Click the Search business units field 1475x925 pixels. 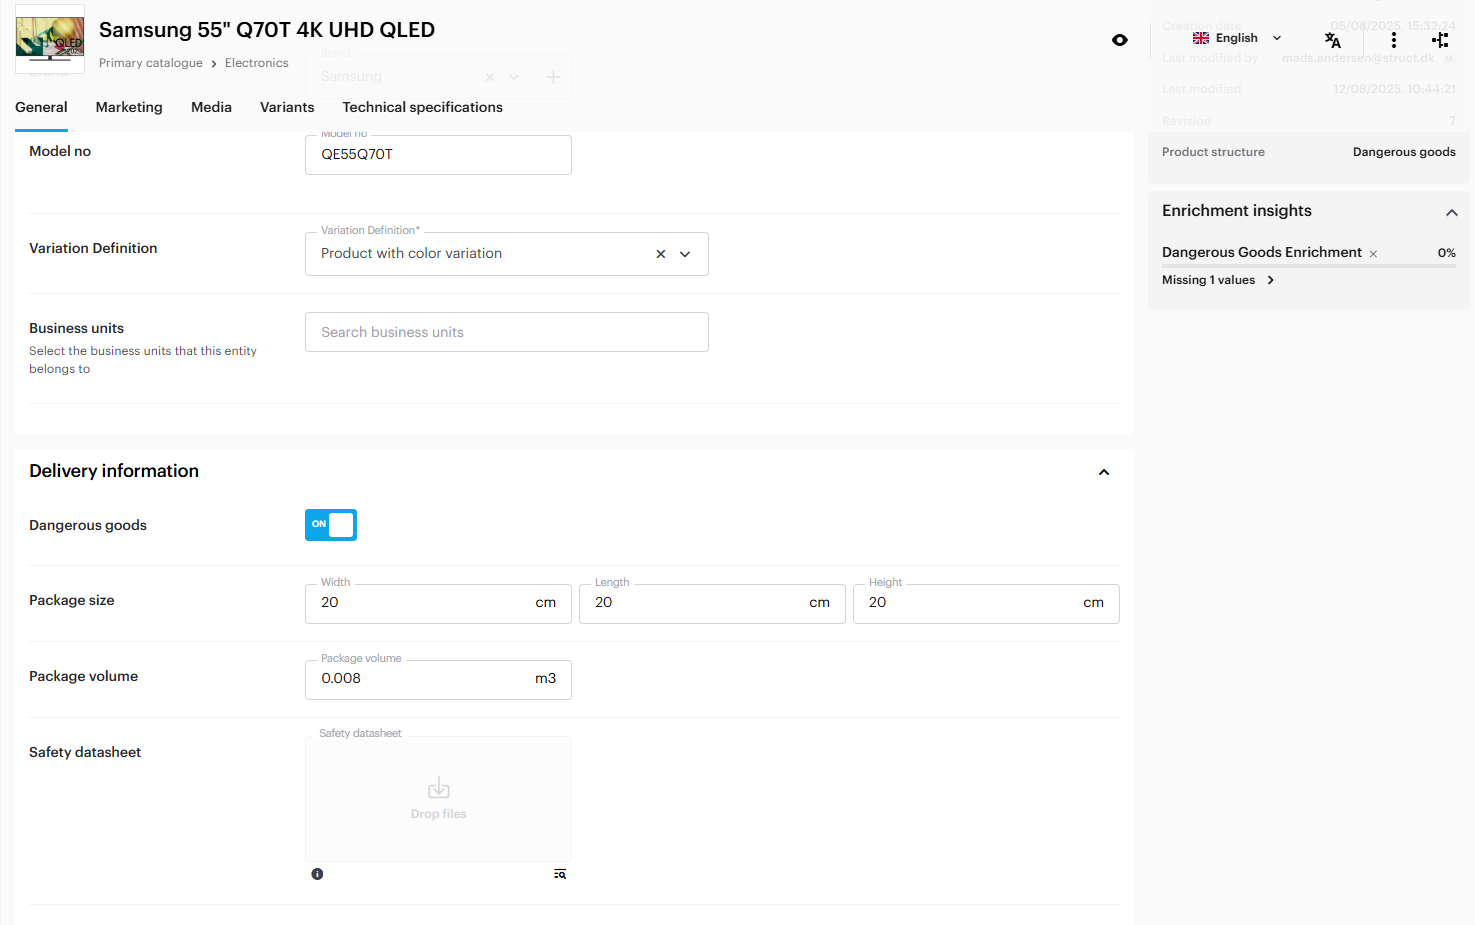tap(506, 332)
